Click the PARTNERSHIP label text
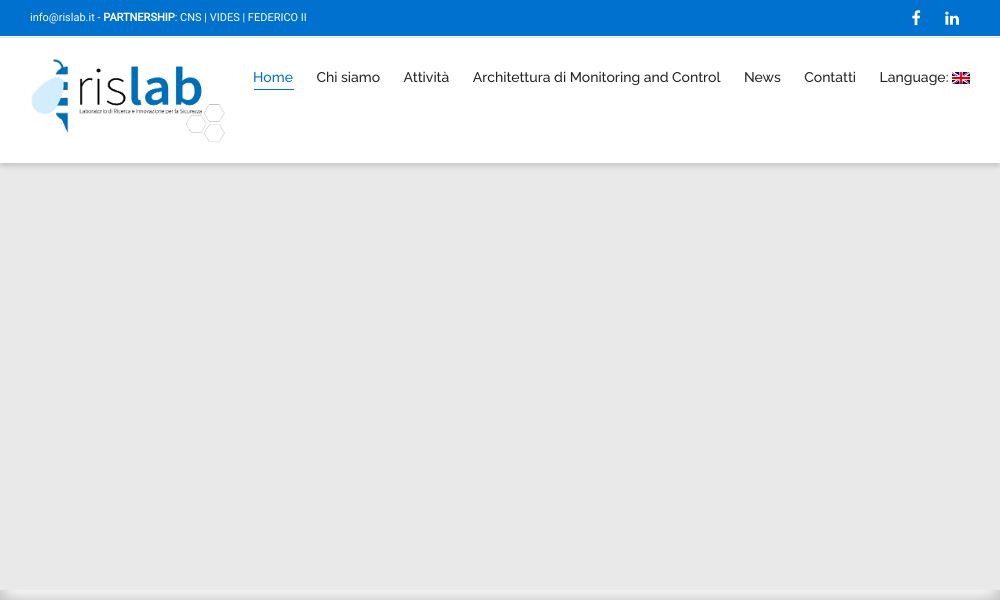Image resolution: width=1000 pixels, height=600 pixels. click(x=139, y=17)
